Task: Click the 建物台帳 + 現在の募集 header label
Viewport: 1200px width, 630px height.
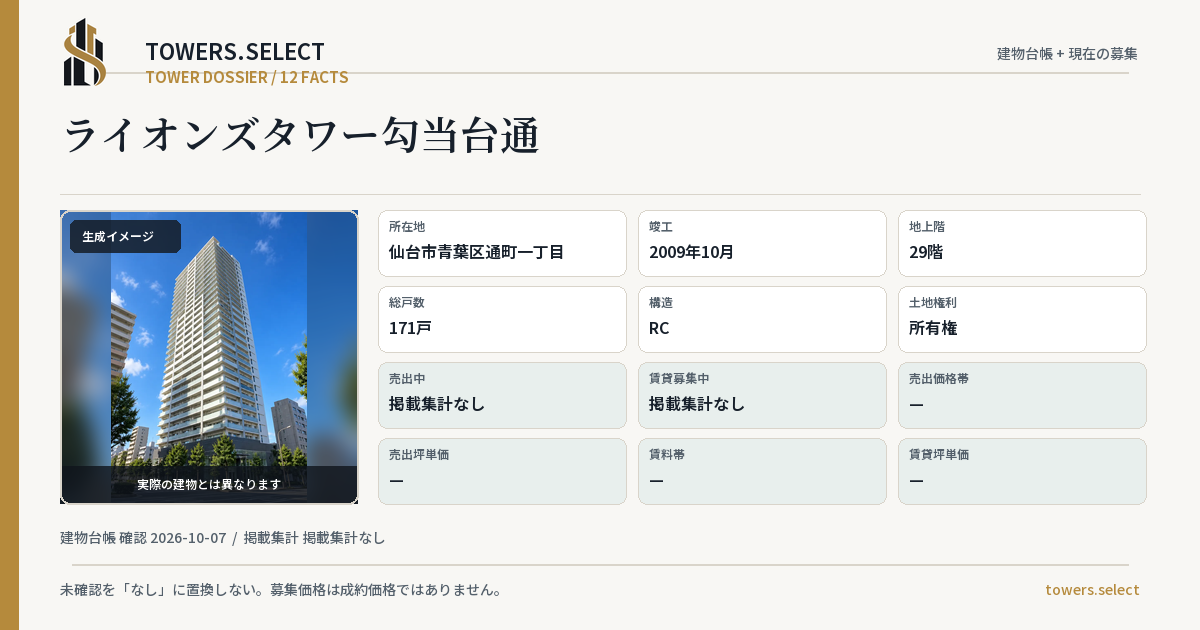Action: point(1067,54)
